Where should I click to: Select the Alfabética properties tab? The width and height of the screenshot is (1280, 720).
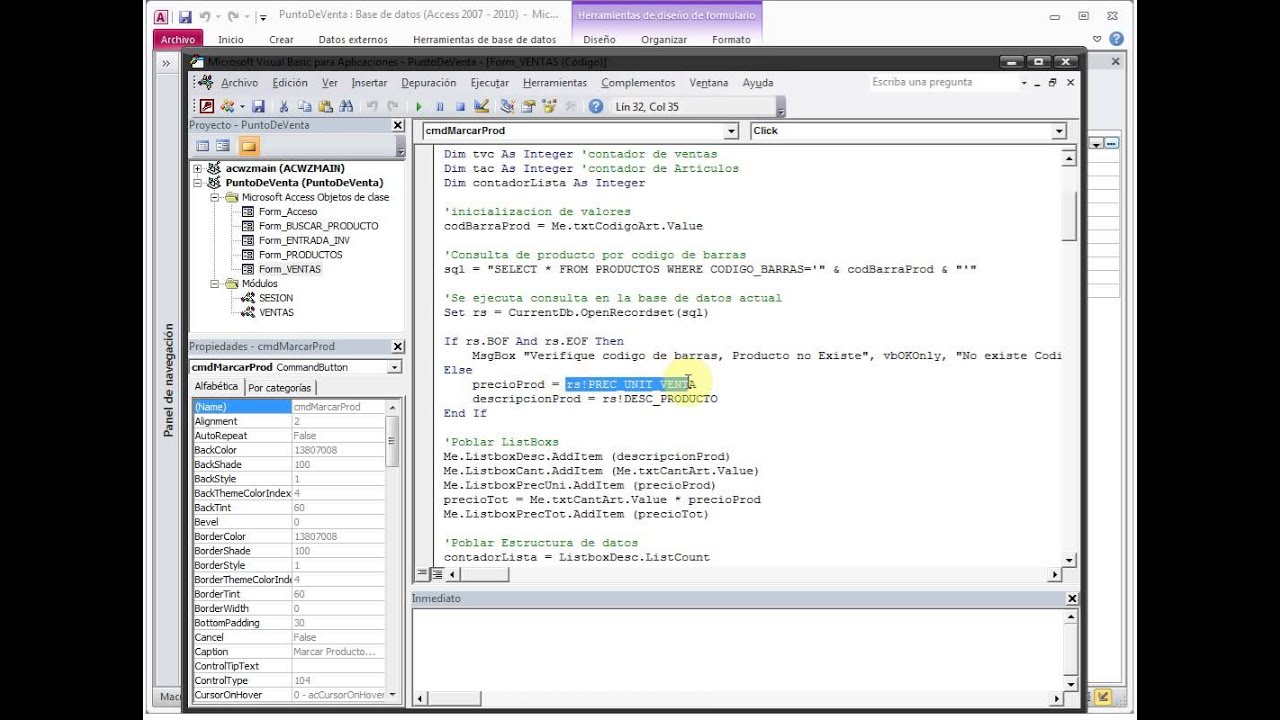click(x=216, y=387)
